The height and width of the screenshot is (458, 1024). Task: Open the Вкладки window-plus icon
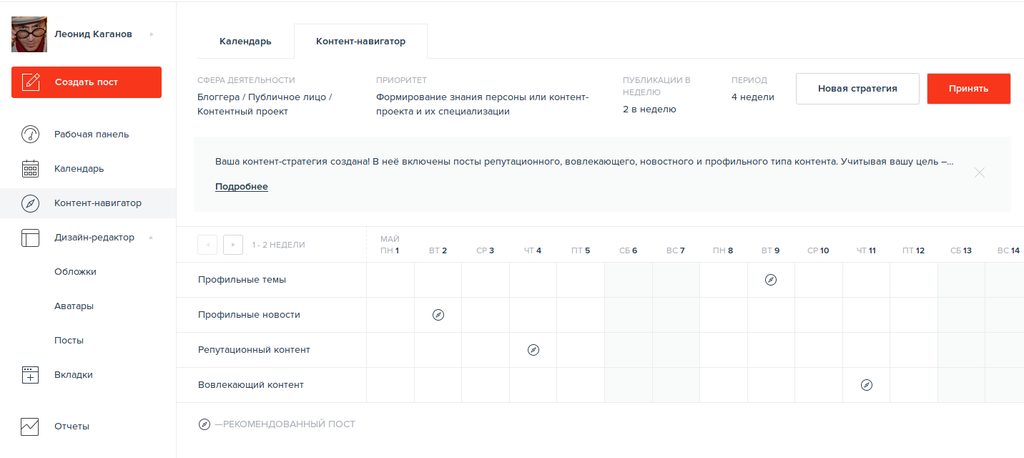[30, 375]
